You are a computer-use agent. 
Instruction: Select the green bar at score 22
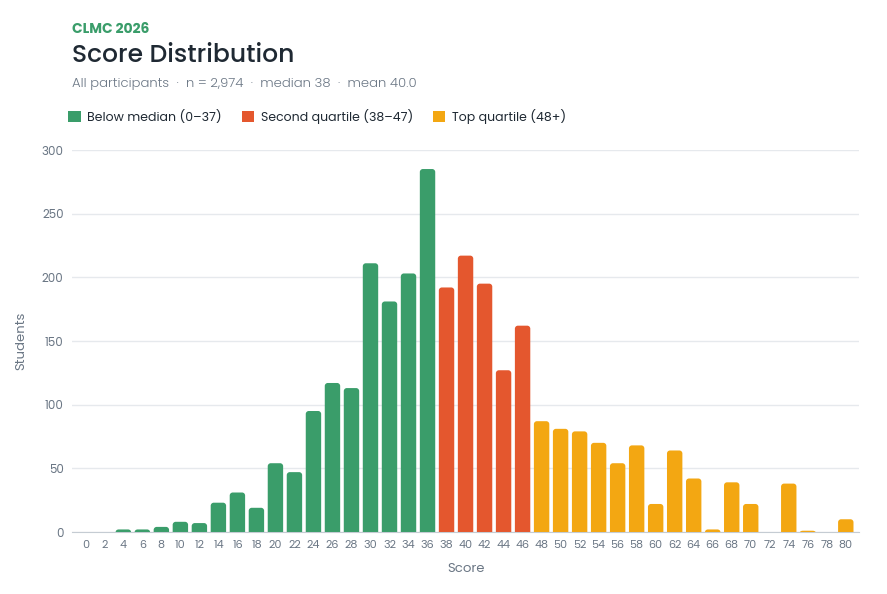click(294, 502)
